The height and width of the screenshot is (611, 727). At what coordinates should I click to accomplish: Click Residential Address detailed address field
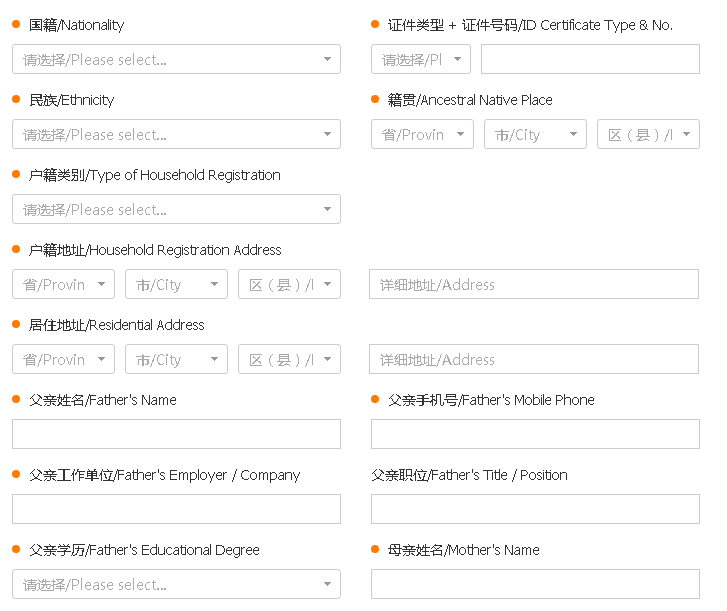[534, 359]
